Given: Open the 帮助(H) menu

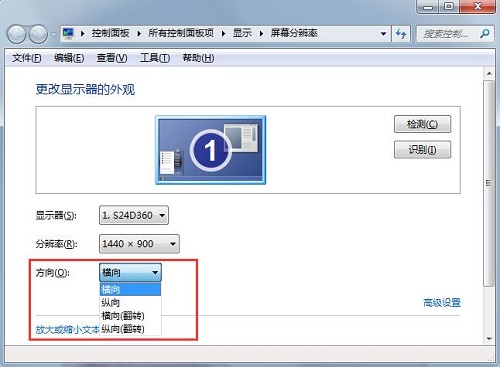Looking at the screenshot, I should pos(198,58).
